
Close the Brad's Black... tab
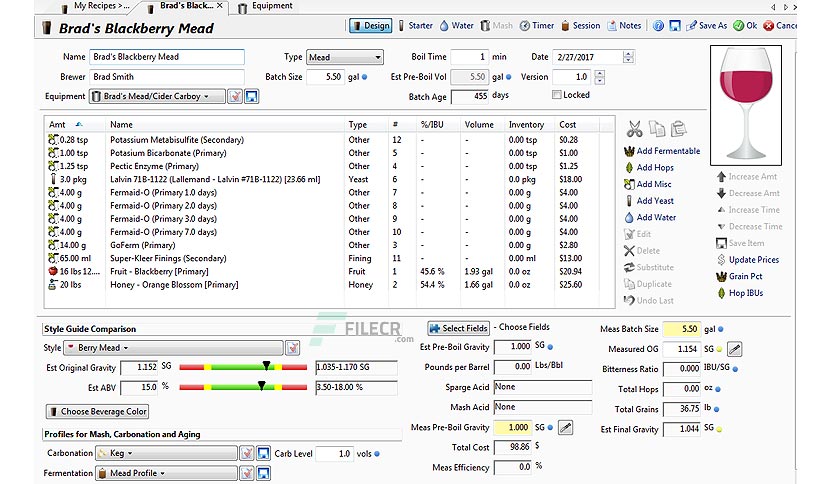[220, 5]
